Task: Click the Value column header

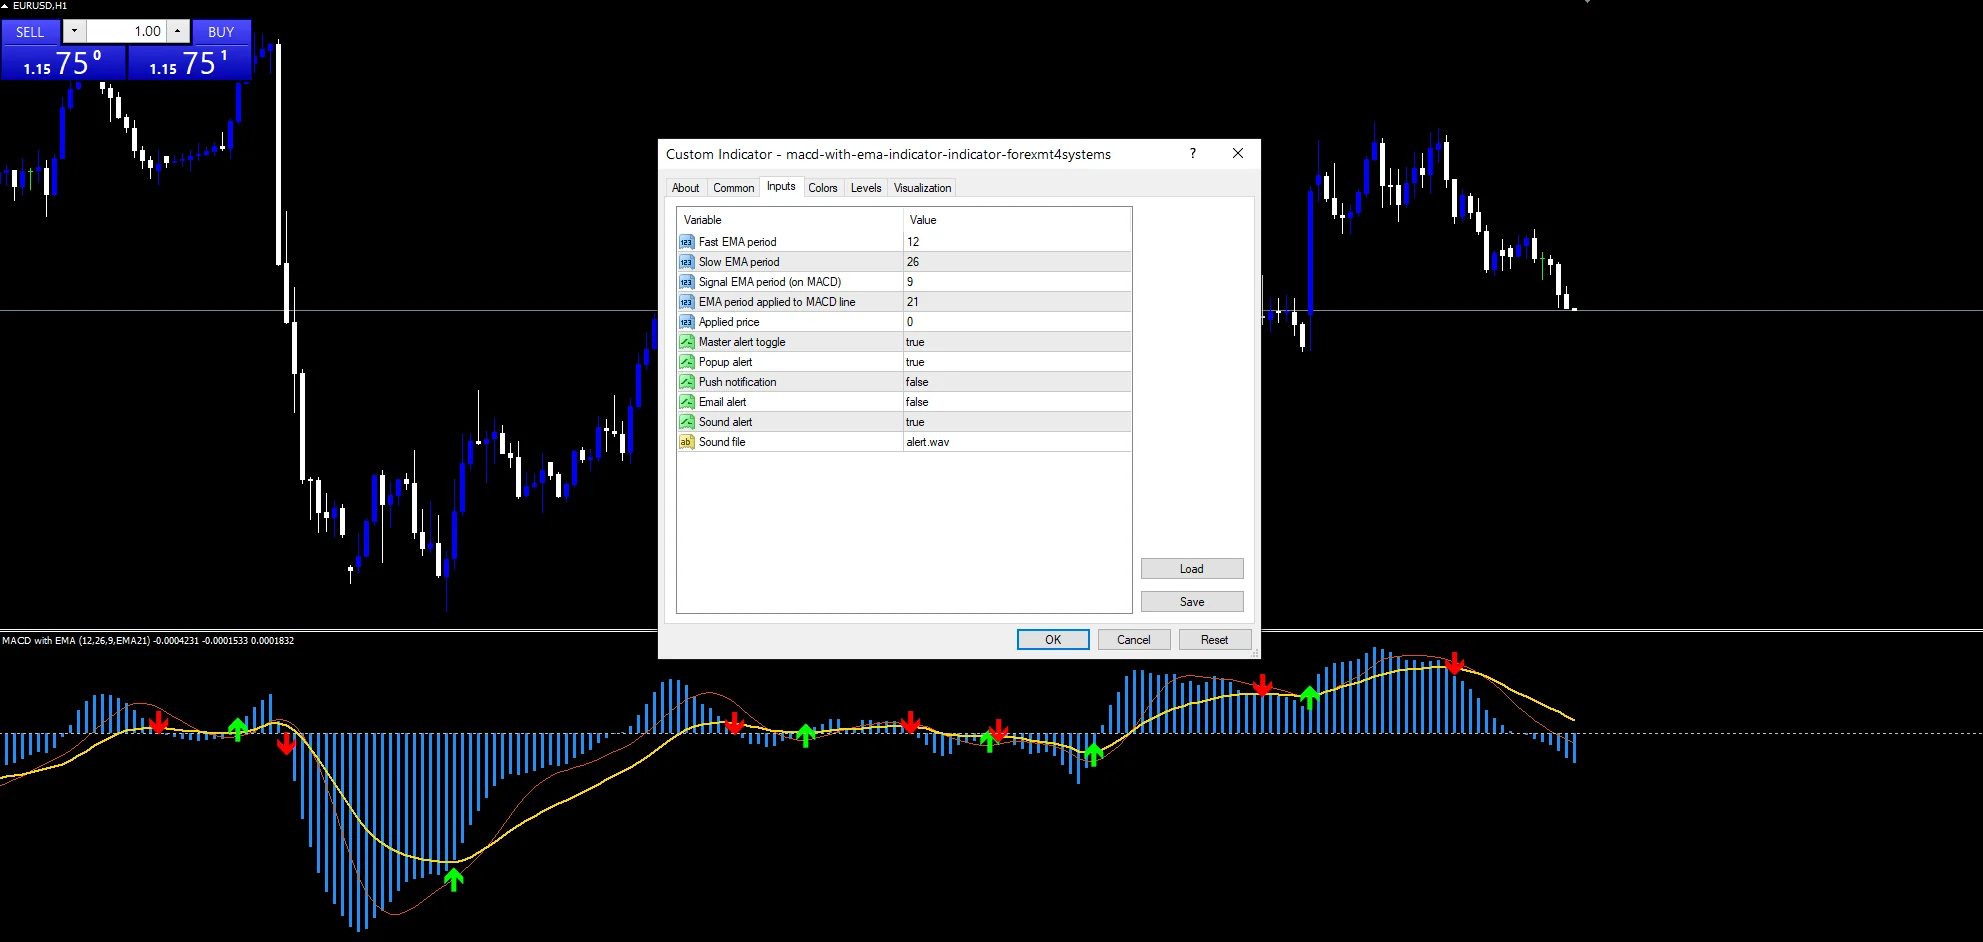Action: pos(1017,220)
